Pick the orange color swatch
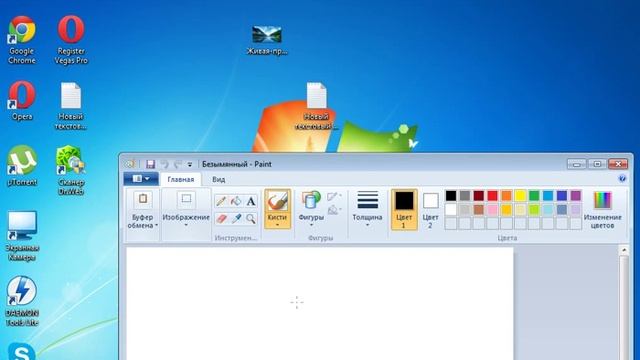This screenshot has width=640, height=360. click(x=507, y=196)
